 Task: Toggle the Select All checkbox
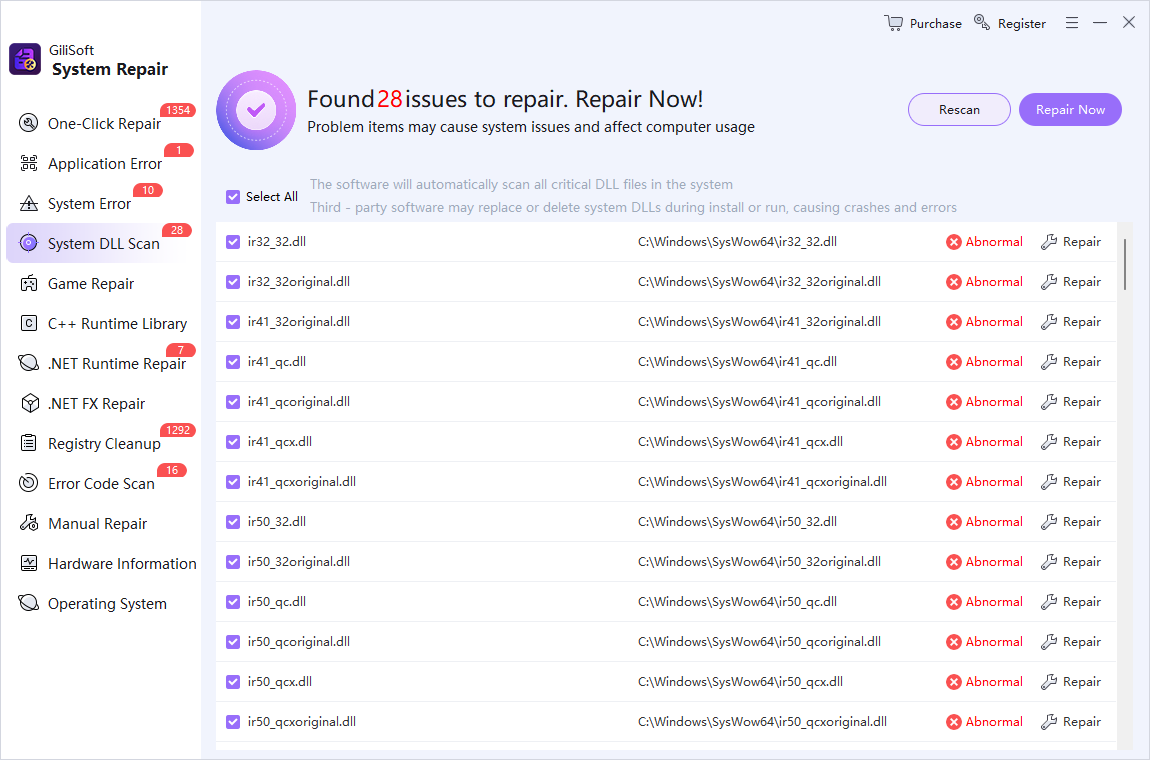click(x=232, y=197)
